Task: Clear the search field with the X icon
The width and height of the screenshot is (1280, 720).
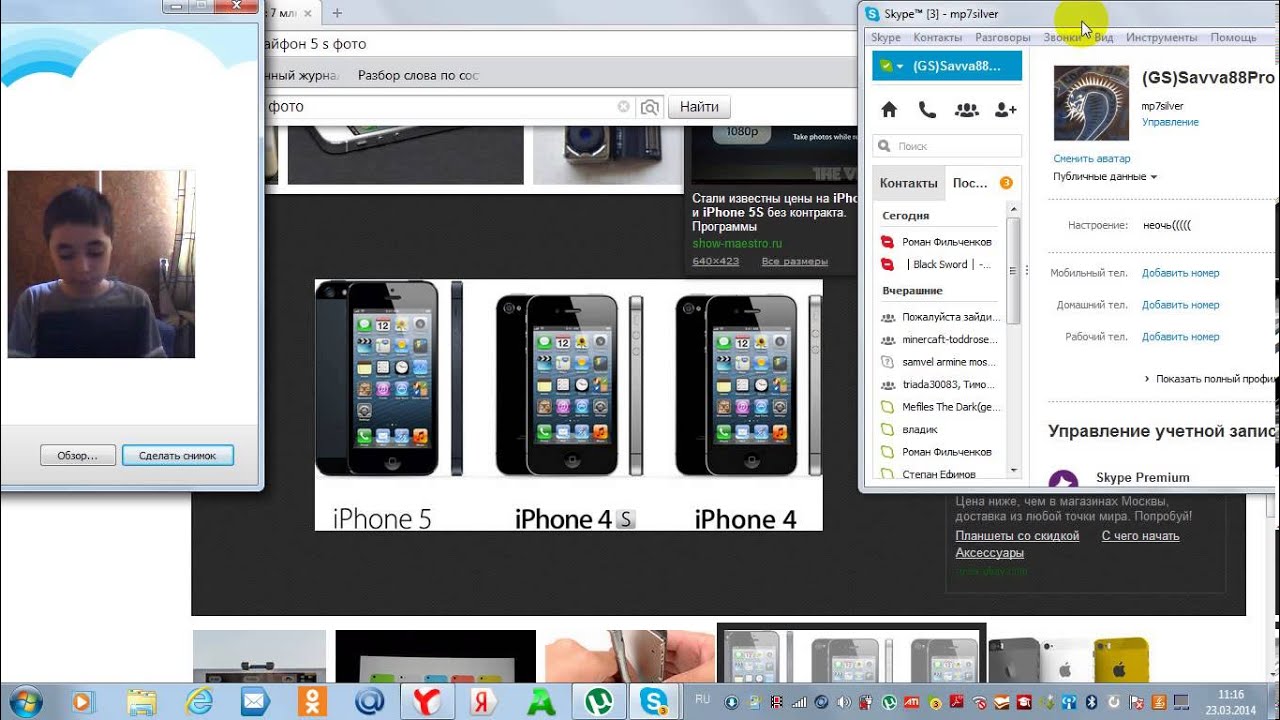Action: click(x=624, y=106)
